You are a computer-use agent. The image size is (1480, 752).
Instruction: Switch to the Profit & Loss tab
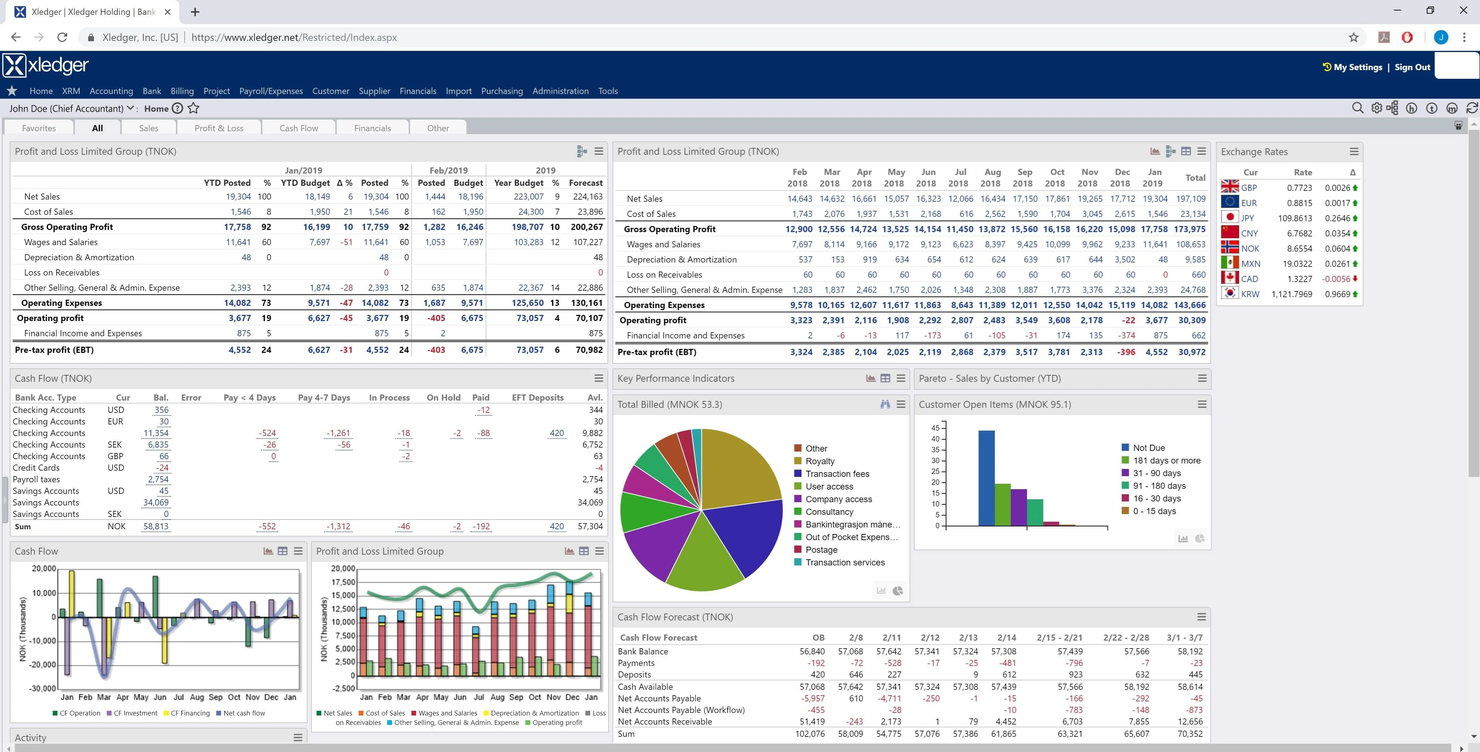point(218,128)
